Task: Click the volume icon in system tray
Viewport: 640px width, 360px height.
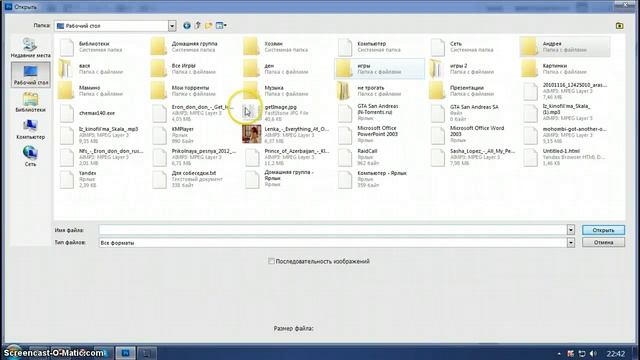Action: [x=593, y=353]
